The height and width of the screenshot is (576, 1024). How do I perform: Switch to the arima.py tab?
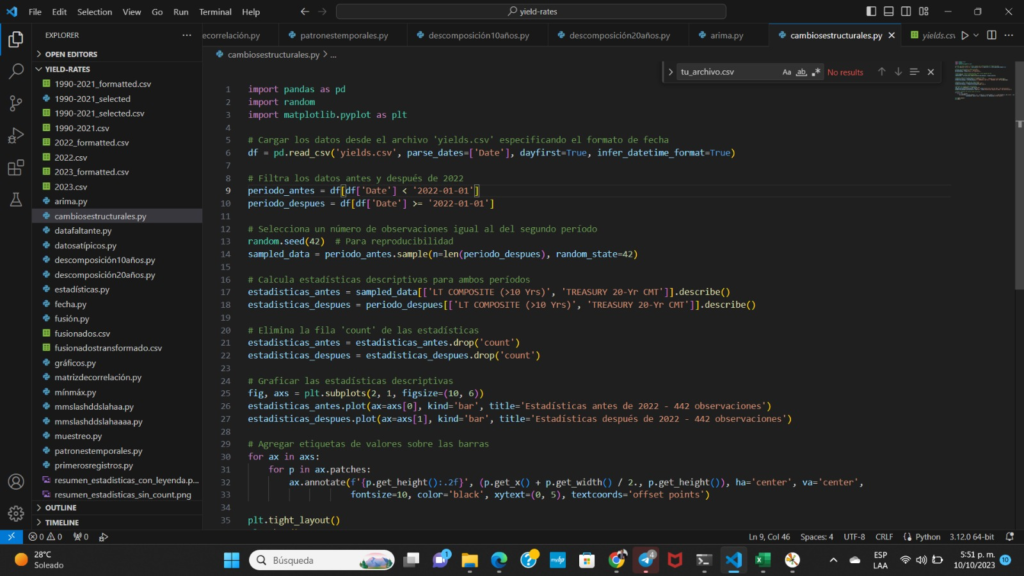(727, 35)
